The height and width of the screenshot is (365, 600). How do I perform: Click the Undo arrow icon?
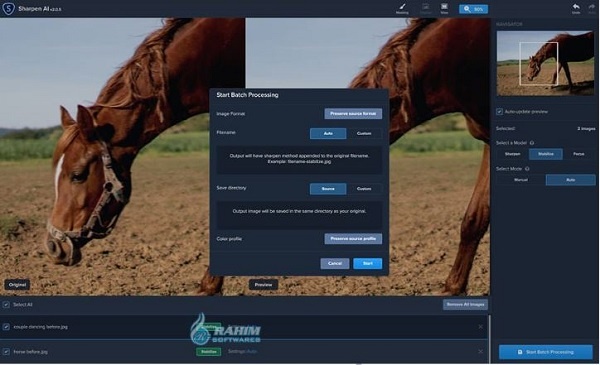click(x=576, y=7)
